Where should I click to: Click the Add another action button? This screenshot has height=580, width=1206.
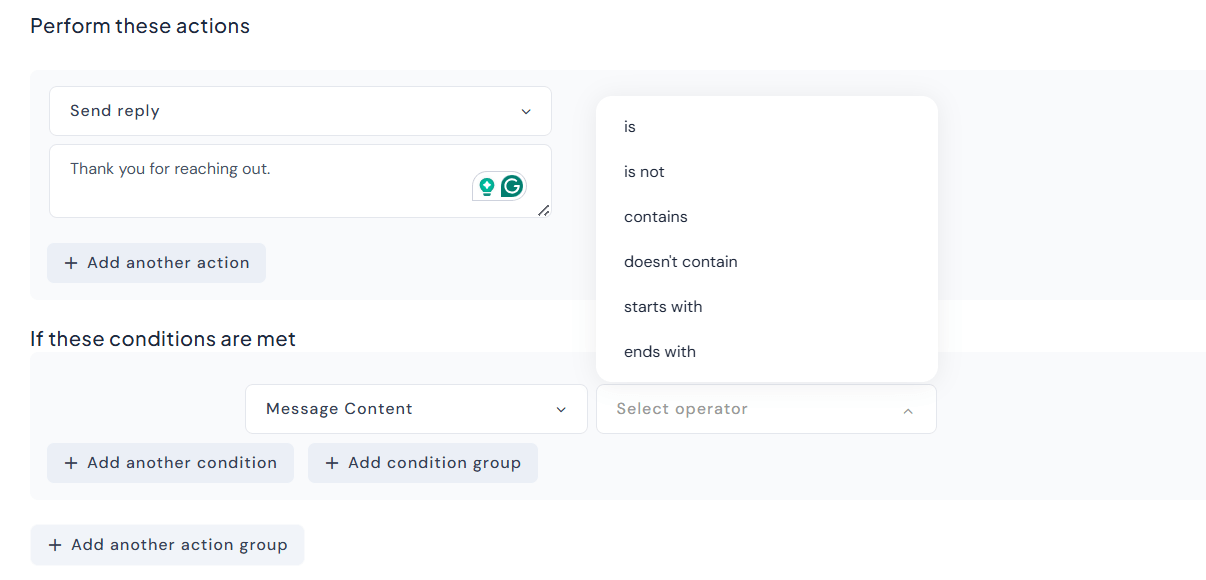pos(156,263)
